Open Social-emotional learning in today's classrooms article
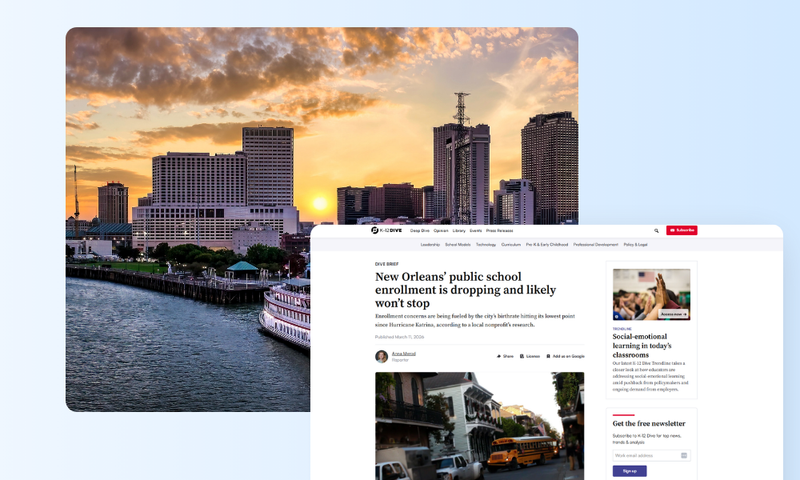This screenshot has width=800, height=480. pyautogui.click(x=642, y=346)
